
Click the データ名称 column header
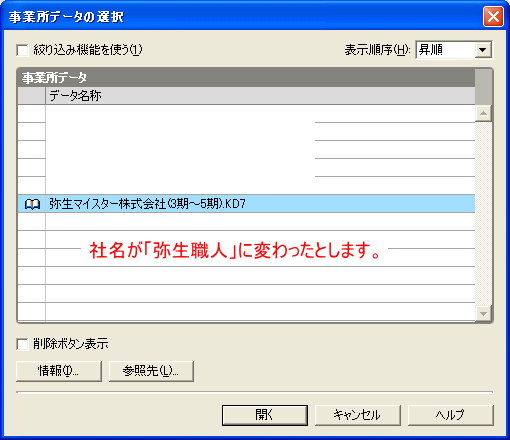tap(260, 96)
